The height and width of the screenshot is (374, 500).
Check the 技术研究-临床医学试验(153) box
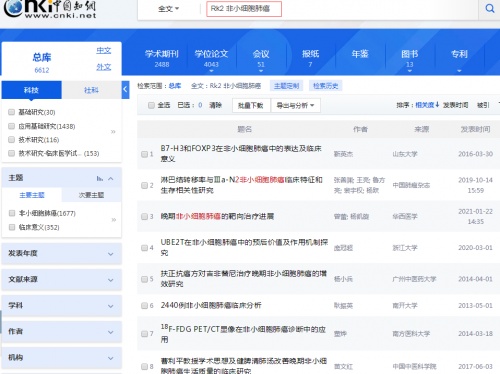pos(12,153)
